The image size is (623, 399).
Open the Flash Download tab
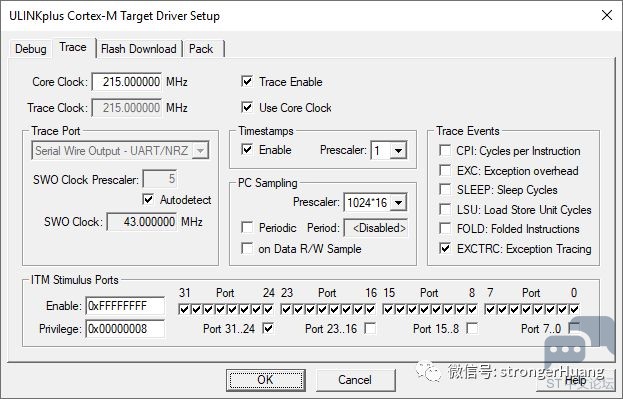(x=139, y=49)
